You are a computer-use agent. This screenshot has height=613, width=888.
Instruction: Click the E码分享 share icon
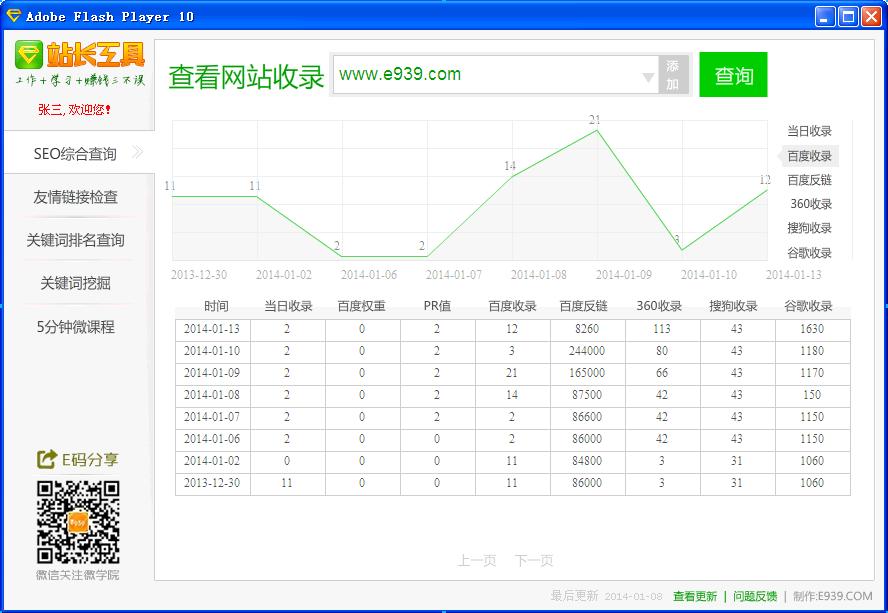(46, 460)
